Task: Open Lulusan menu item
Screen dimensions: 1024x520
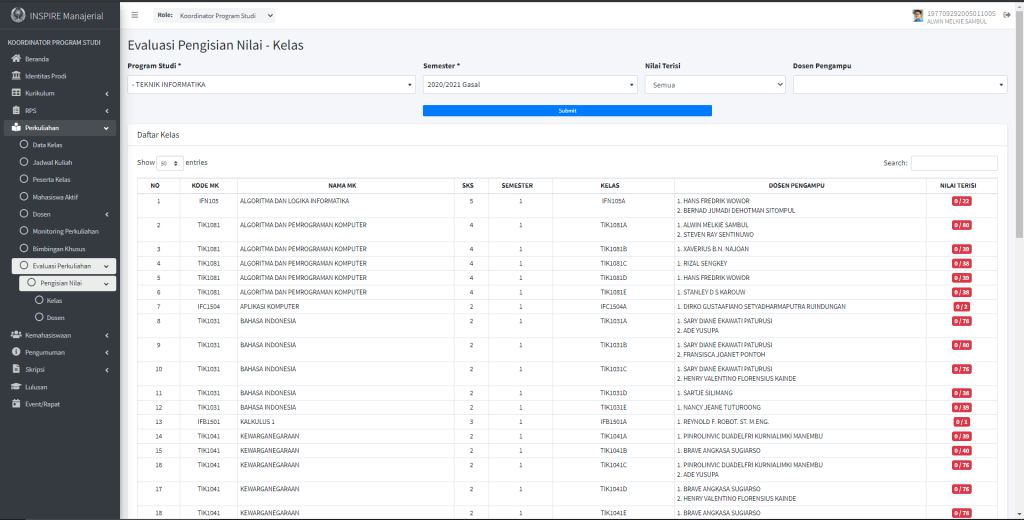Action: pyautogui.click(x=60, y=387)
